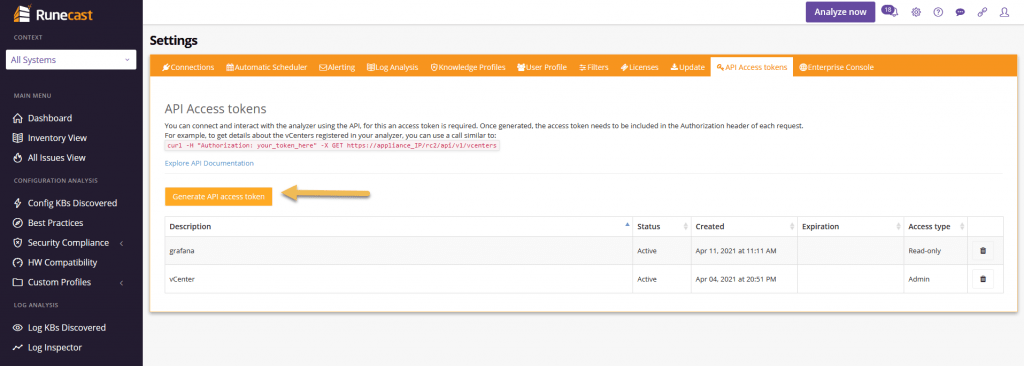Switch to the Licenses tab
1024x366 pixels.
click(639, 67)
